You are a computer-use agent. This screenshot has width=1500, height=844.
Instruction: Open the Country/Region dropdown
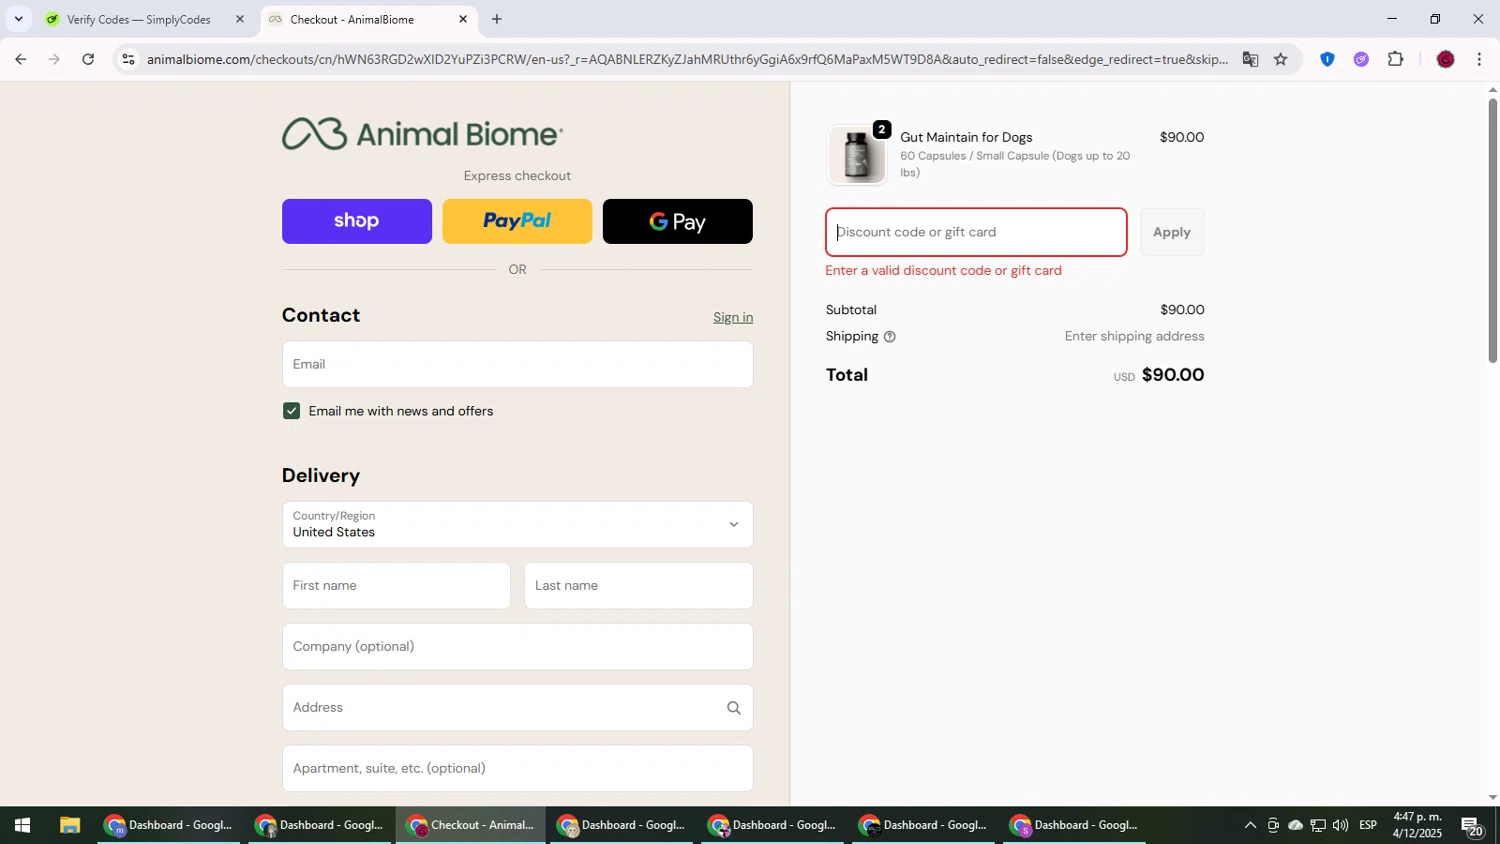pos(517,525)
